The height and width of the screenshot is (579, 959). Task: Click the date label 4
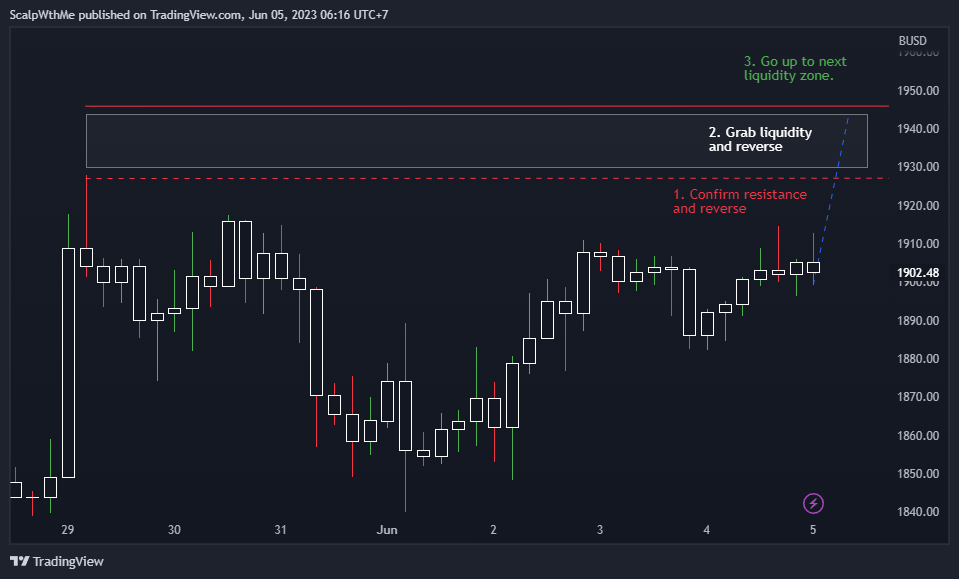[x=706, y=529]
